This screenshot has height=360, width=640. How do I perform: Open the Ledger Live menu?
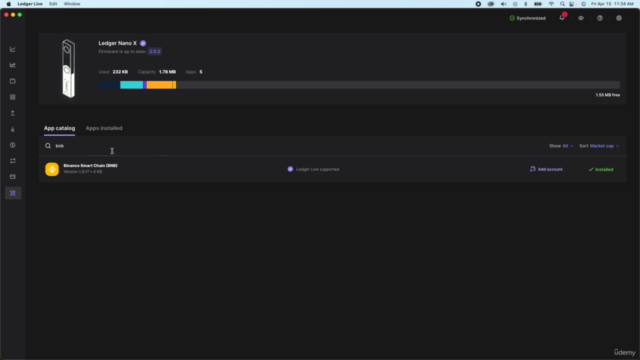(x=30, y=4)
